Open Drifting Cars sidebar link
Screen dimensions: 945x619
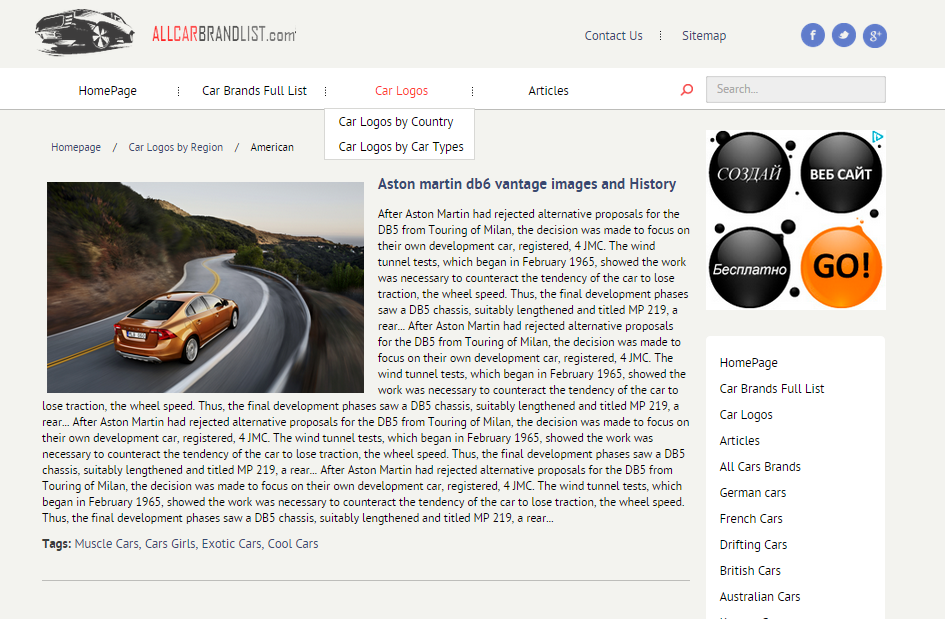753,544
